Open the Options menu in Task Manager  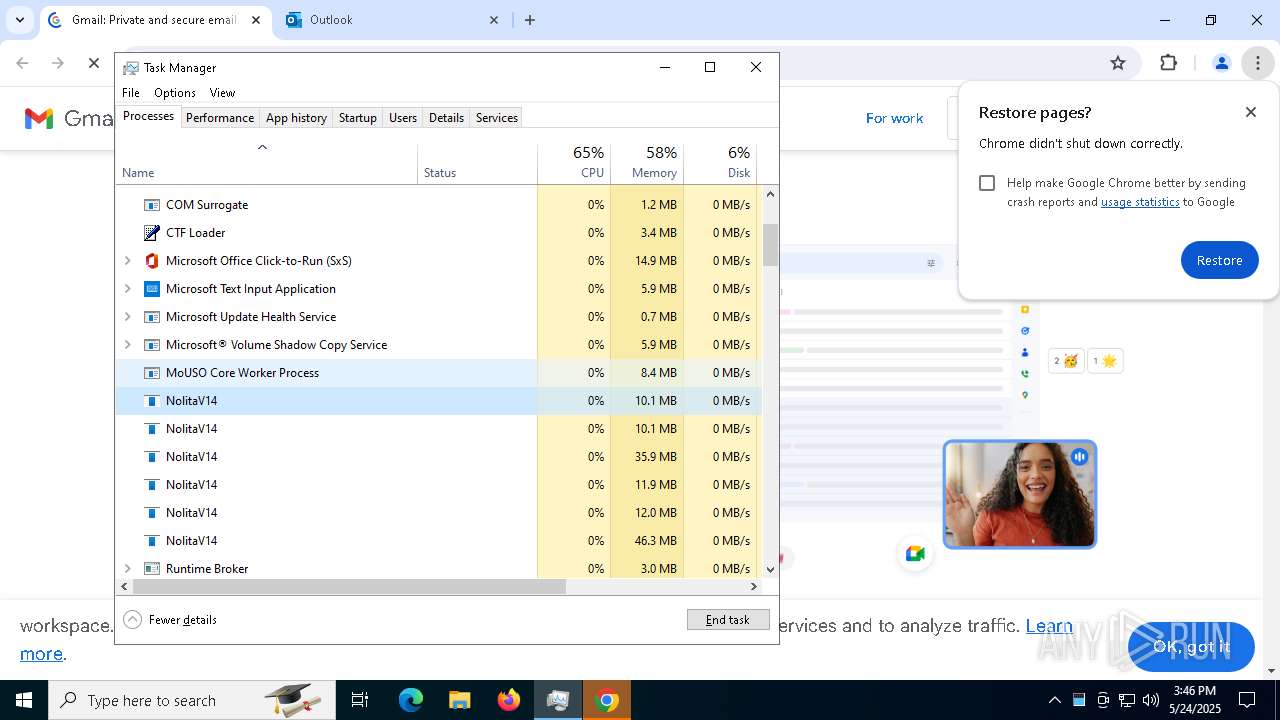[x=175, y=93]
